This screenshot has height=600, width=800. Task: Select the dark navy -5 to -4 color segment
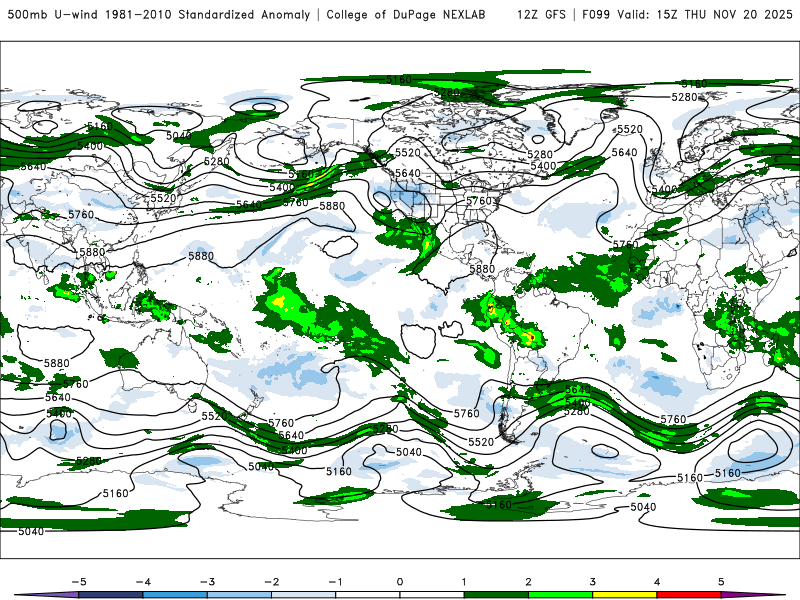point(111,595)
